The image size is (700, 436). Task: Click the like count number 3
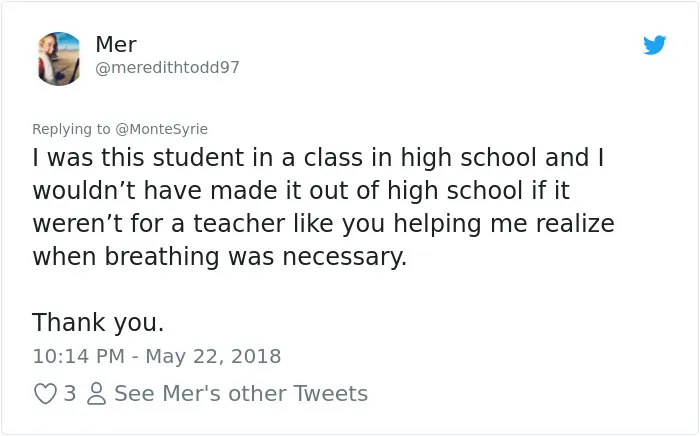click(70, 393)
